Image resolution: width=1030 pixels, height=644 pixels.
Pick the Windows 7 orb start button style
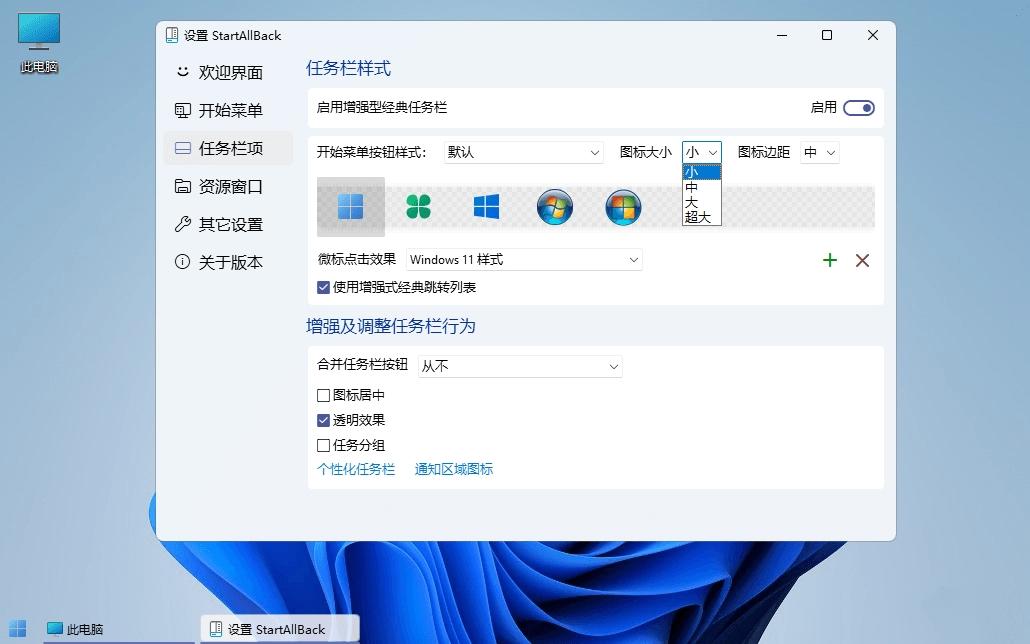point(555,206)
